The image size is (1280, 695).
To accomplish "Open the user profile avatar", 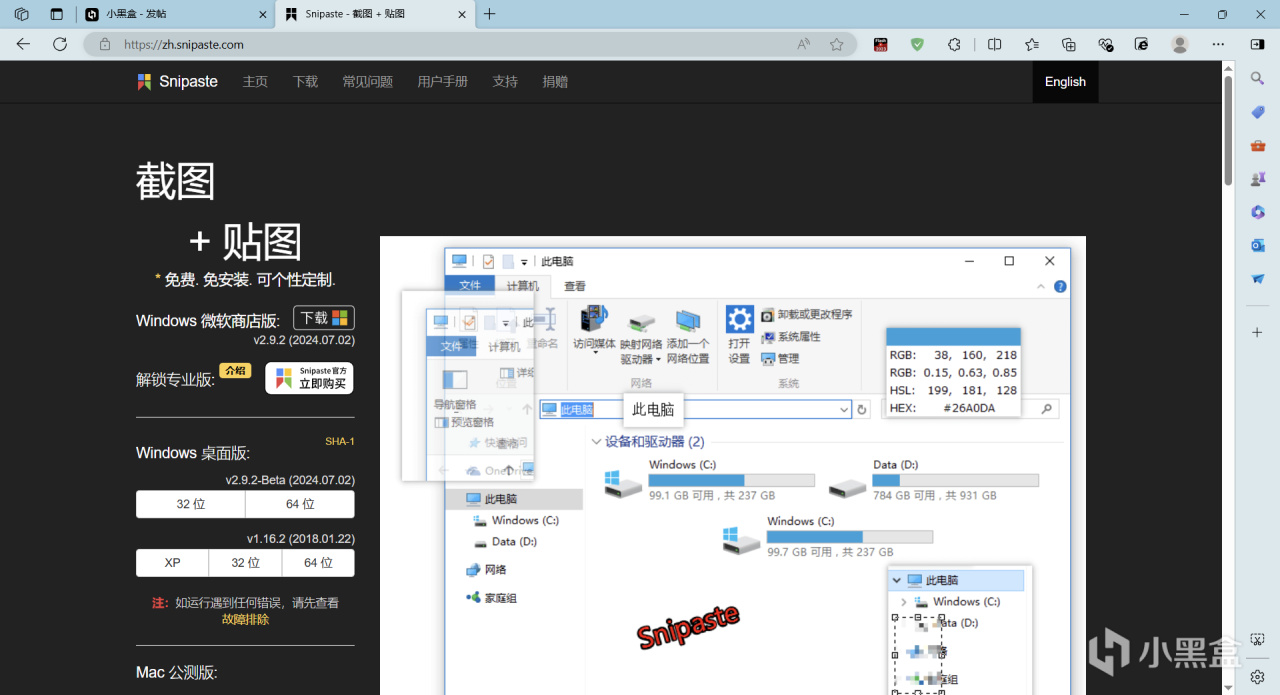I will pos(1180,44).
